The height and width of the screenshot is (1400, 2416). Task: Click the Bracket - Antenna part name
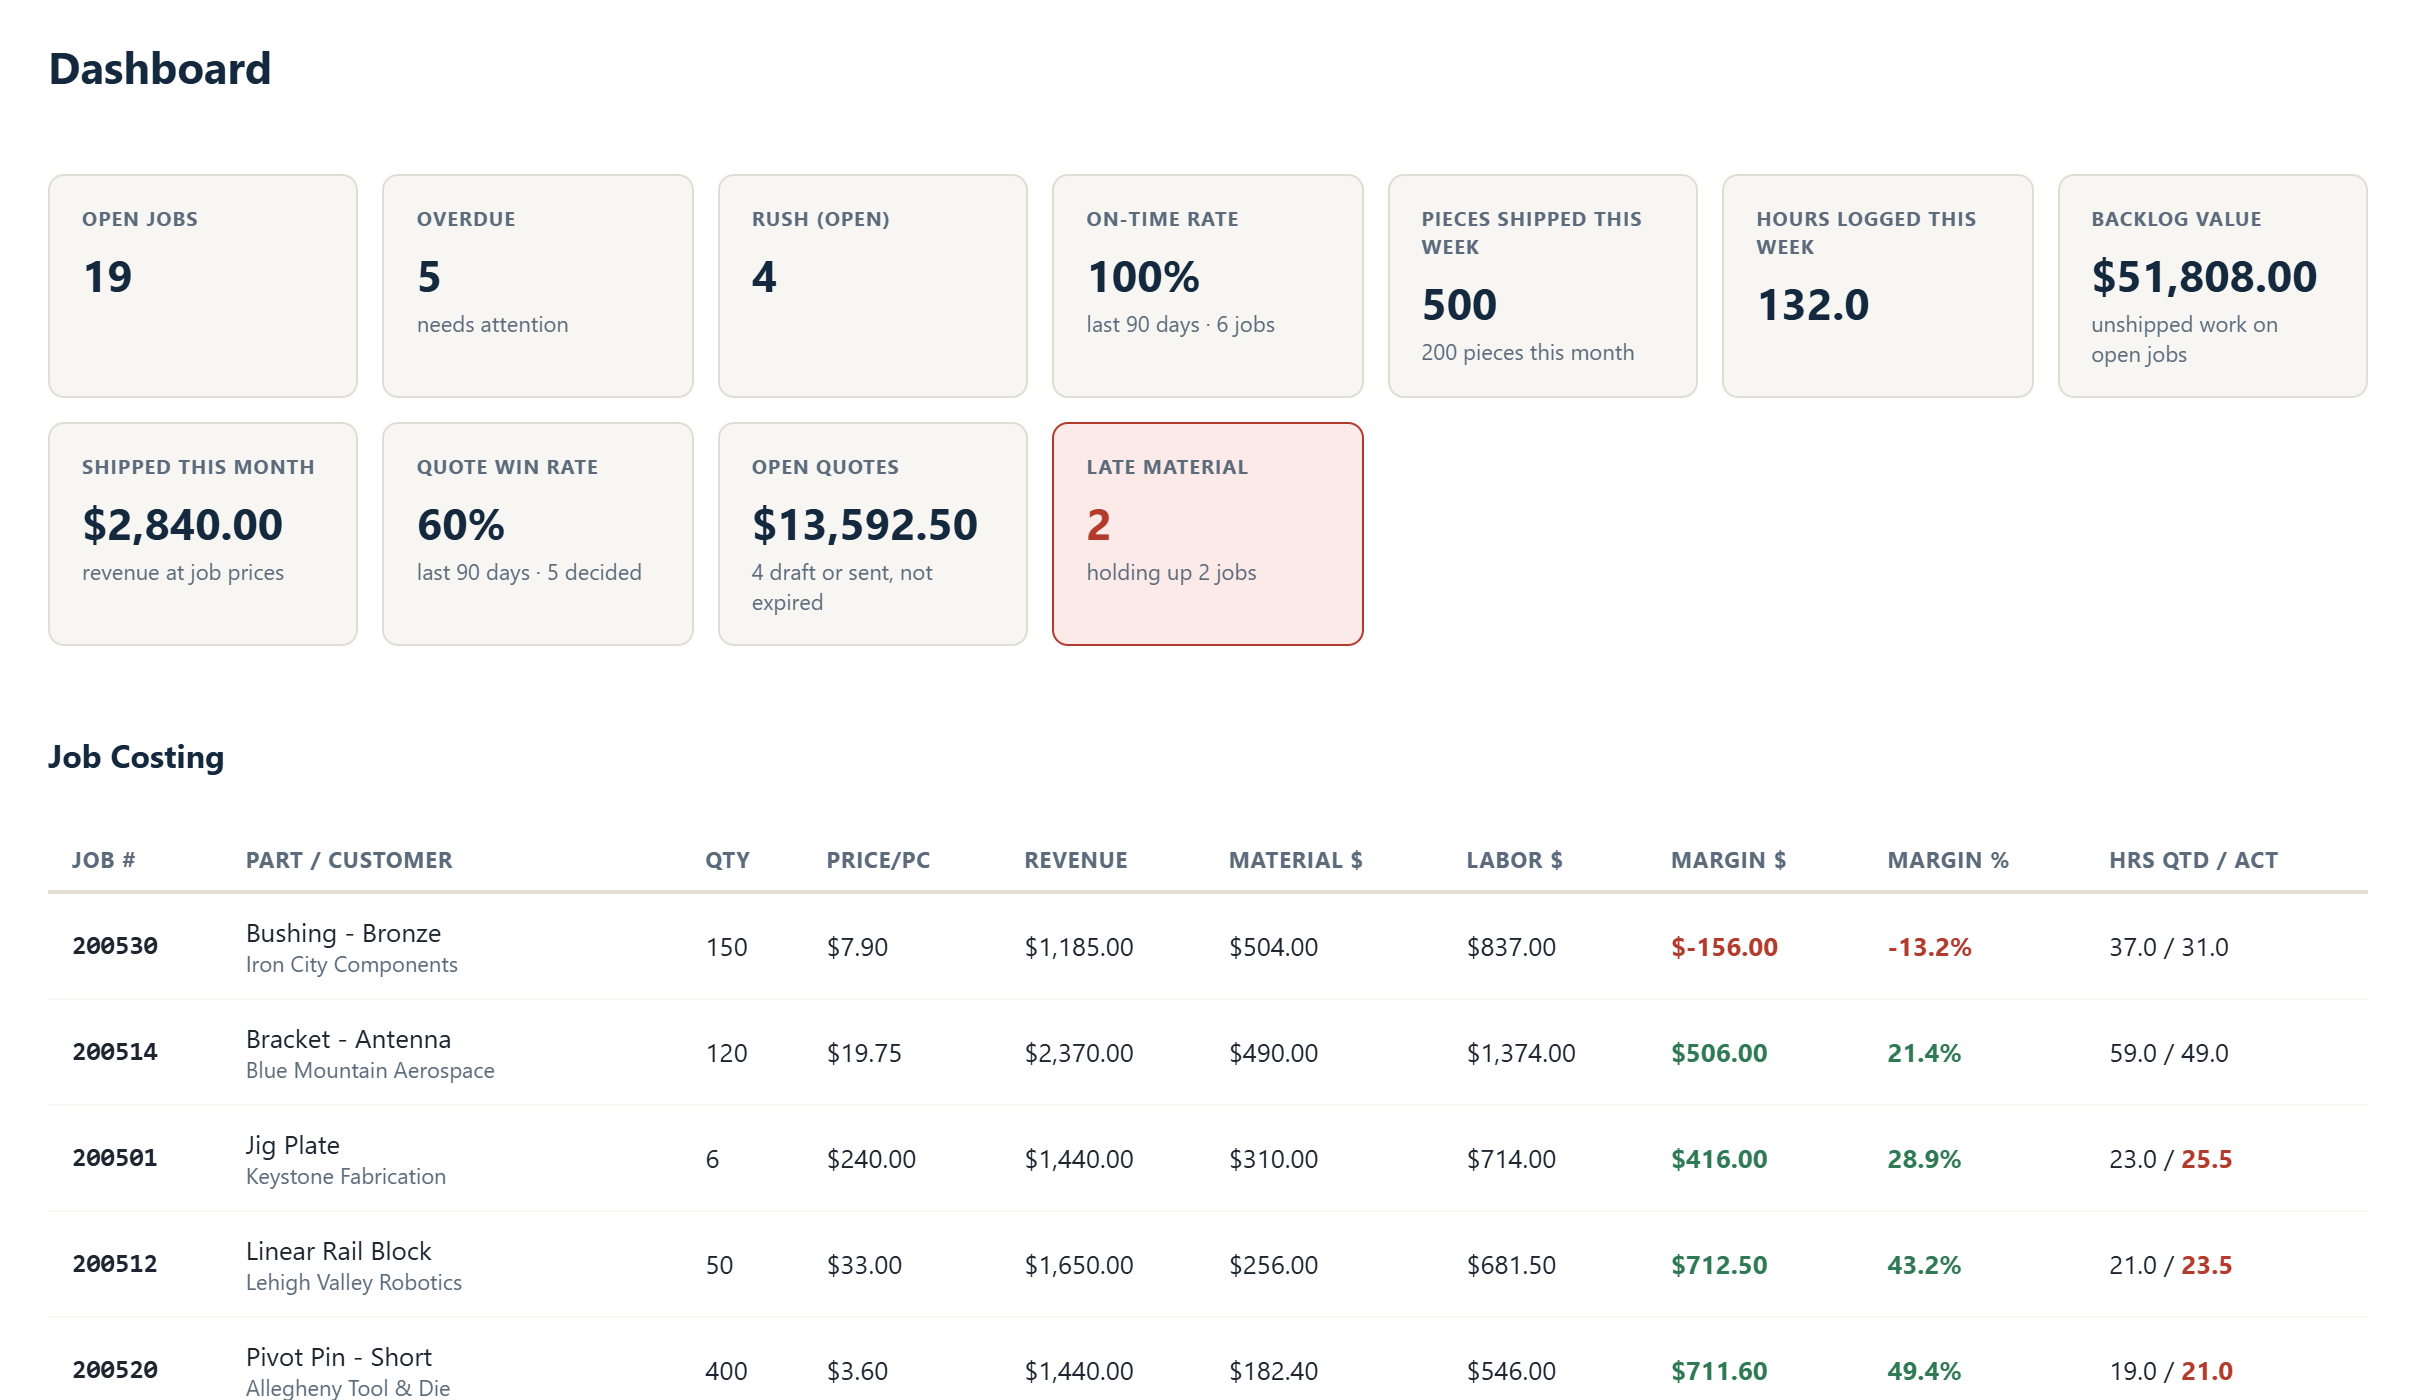[348, 1039]
